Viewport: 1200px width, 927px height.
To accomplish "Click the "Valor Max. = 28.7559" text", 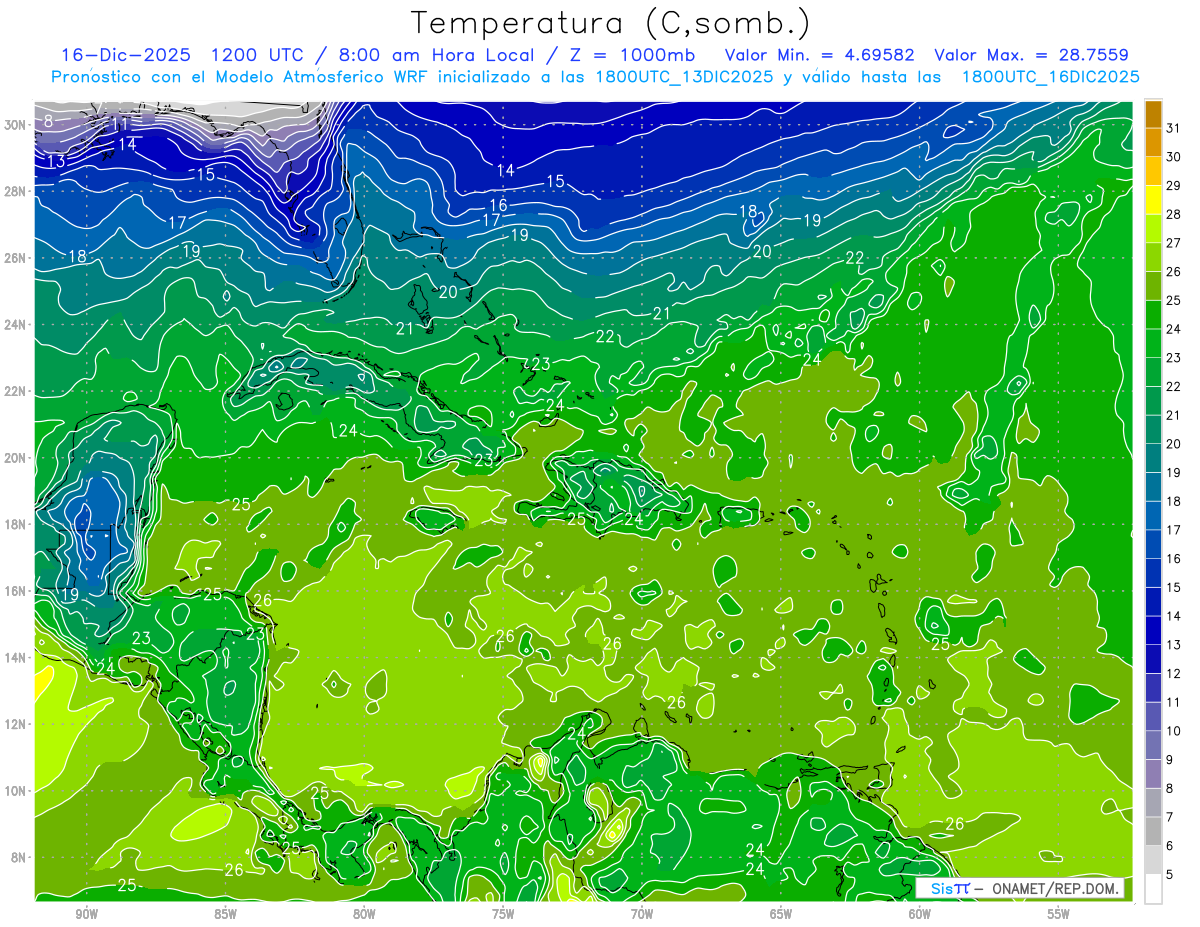I will pos(1031,54).
